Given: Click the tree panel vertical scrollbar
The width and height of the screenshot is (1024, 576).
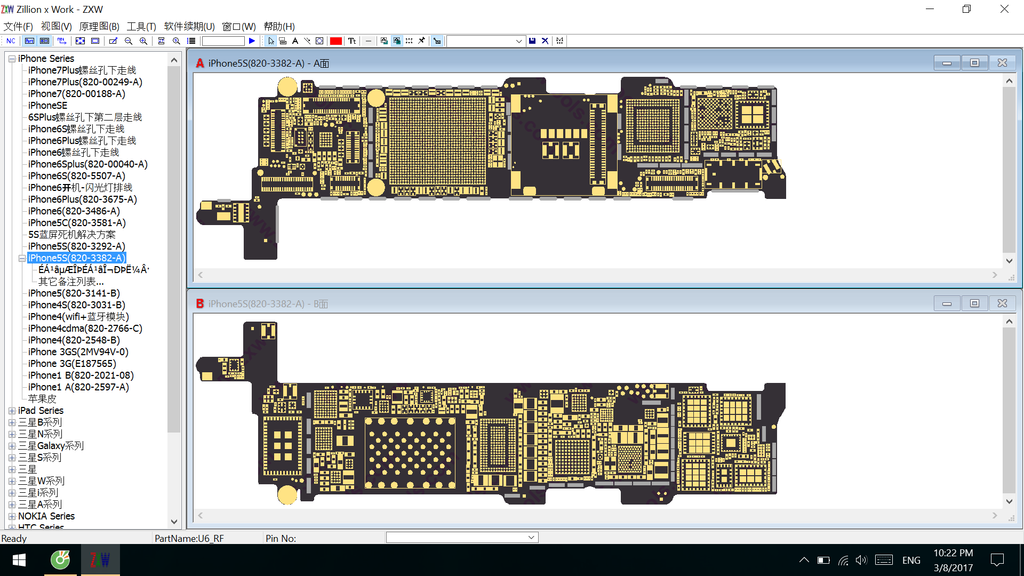Looking at the screenshot, I should (x=174, y=248).
